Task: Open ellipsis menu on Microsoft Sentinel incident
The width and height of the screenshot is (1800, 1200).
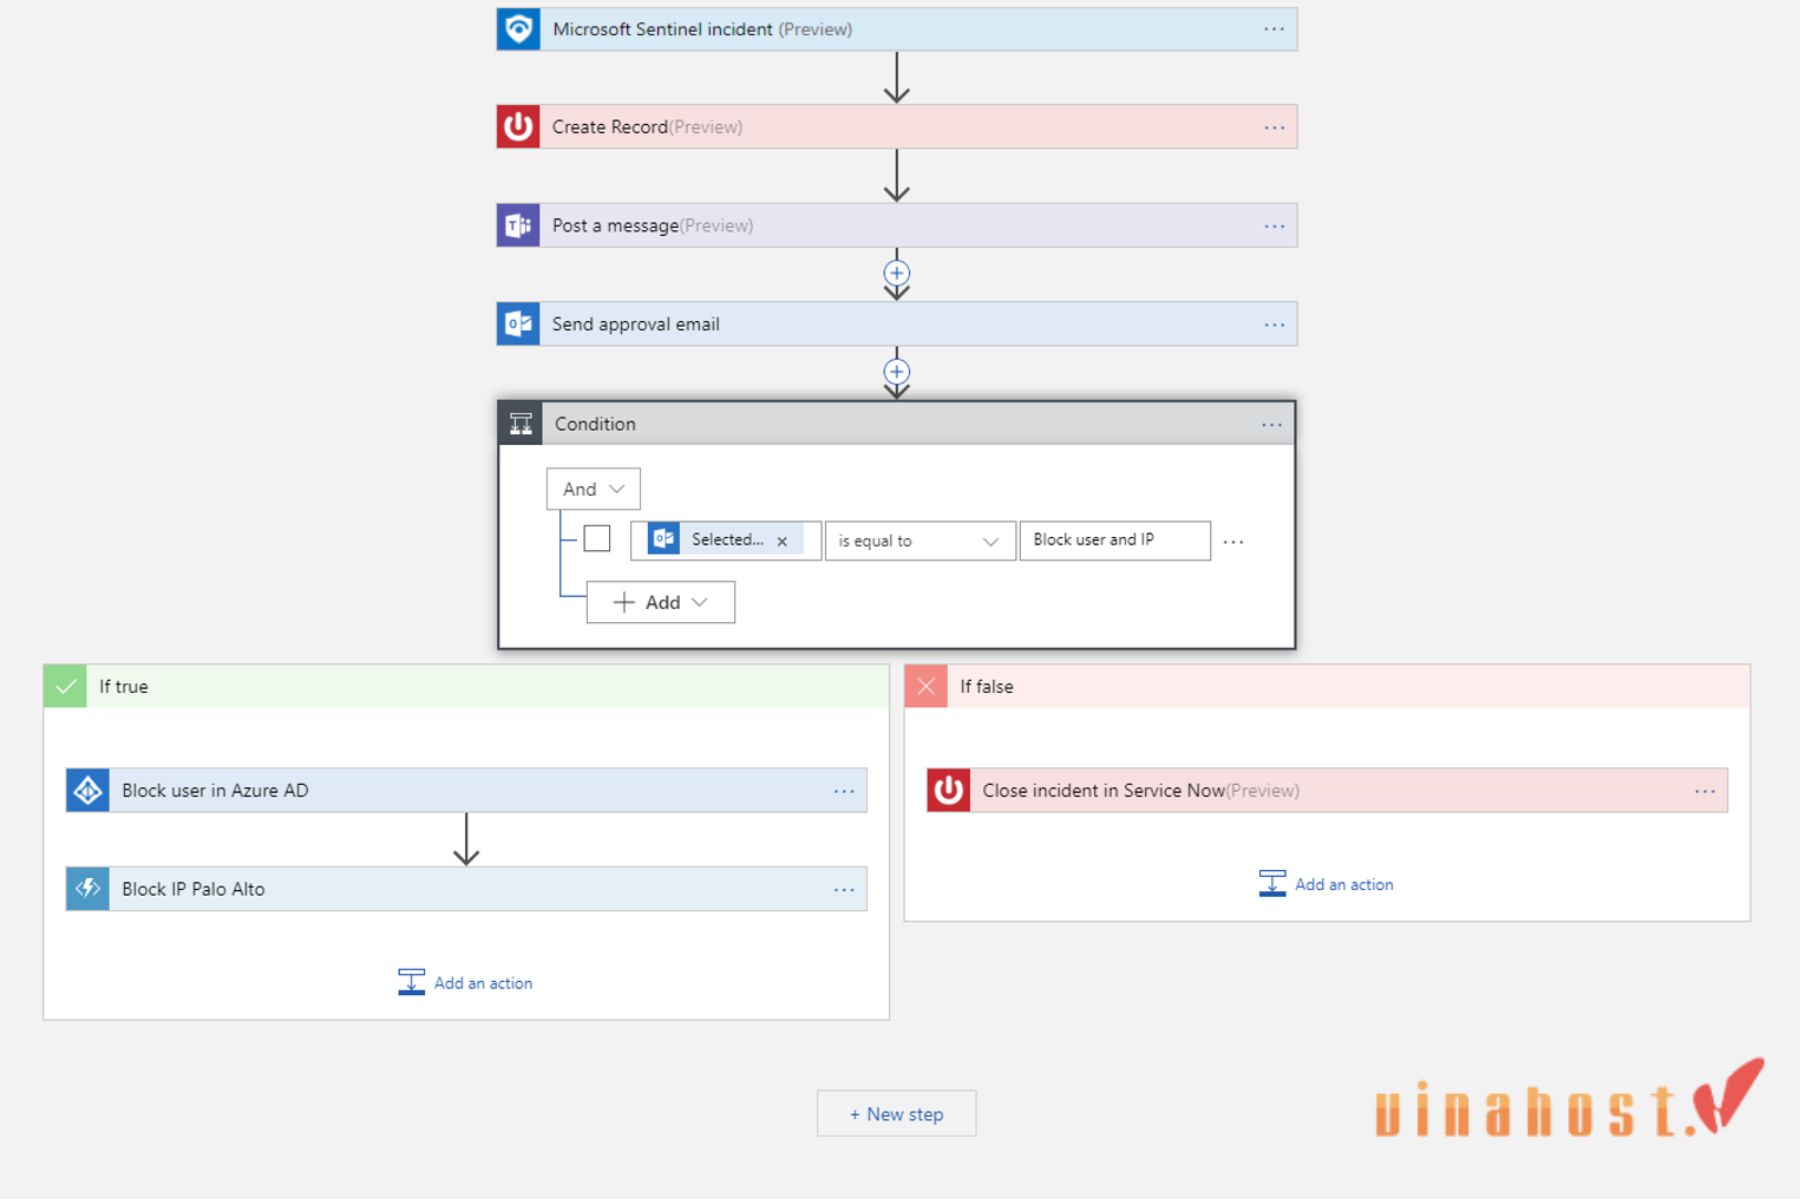Action: [x=1274, y=29]
